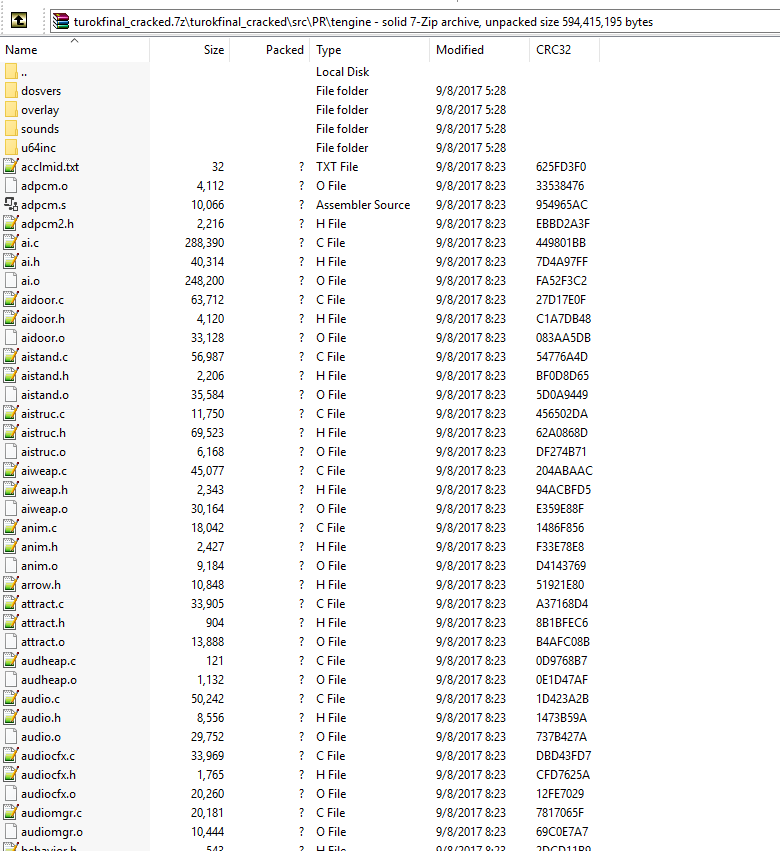Click the aistand.c file icon

coord(11,357)
